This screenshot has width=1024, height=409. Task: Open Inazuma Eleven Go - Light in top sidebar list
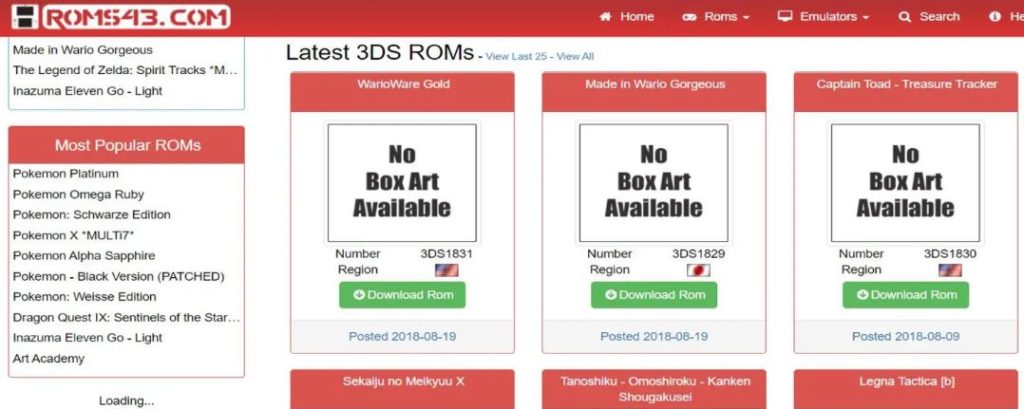click(88, 91)
